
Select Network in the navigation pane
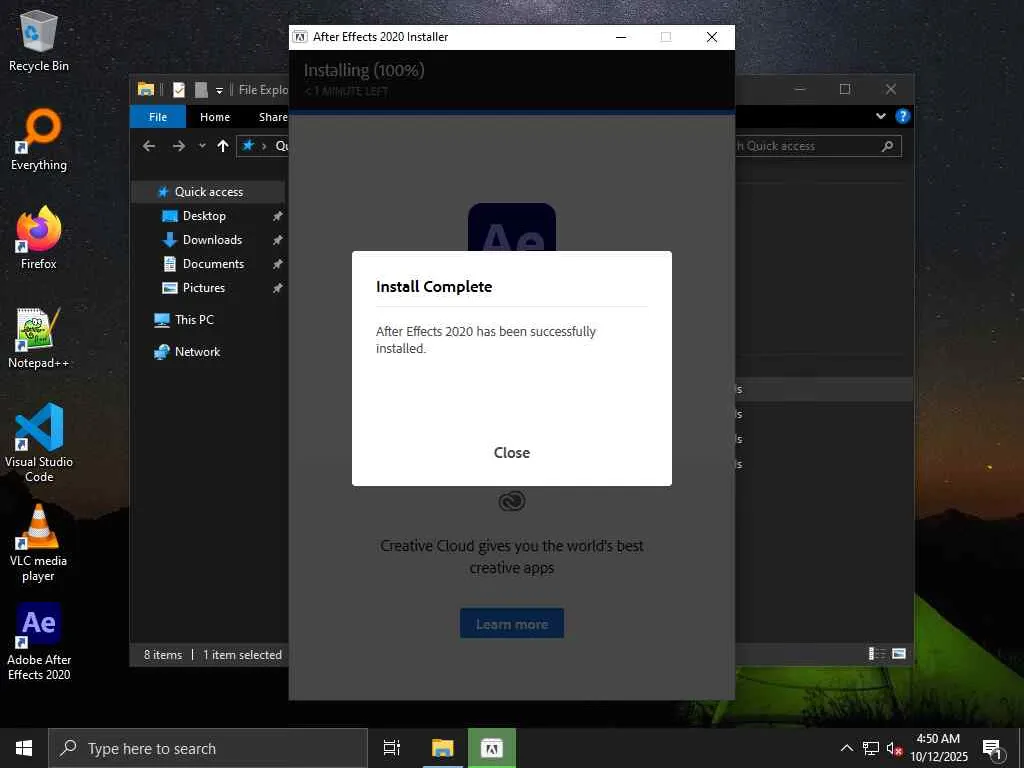coord(197,352)
